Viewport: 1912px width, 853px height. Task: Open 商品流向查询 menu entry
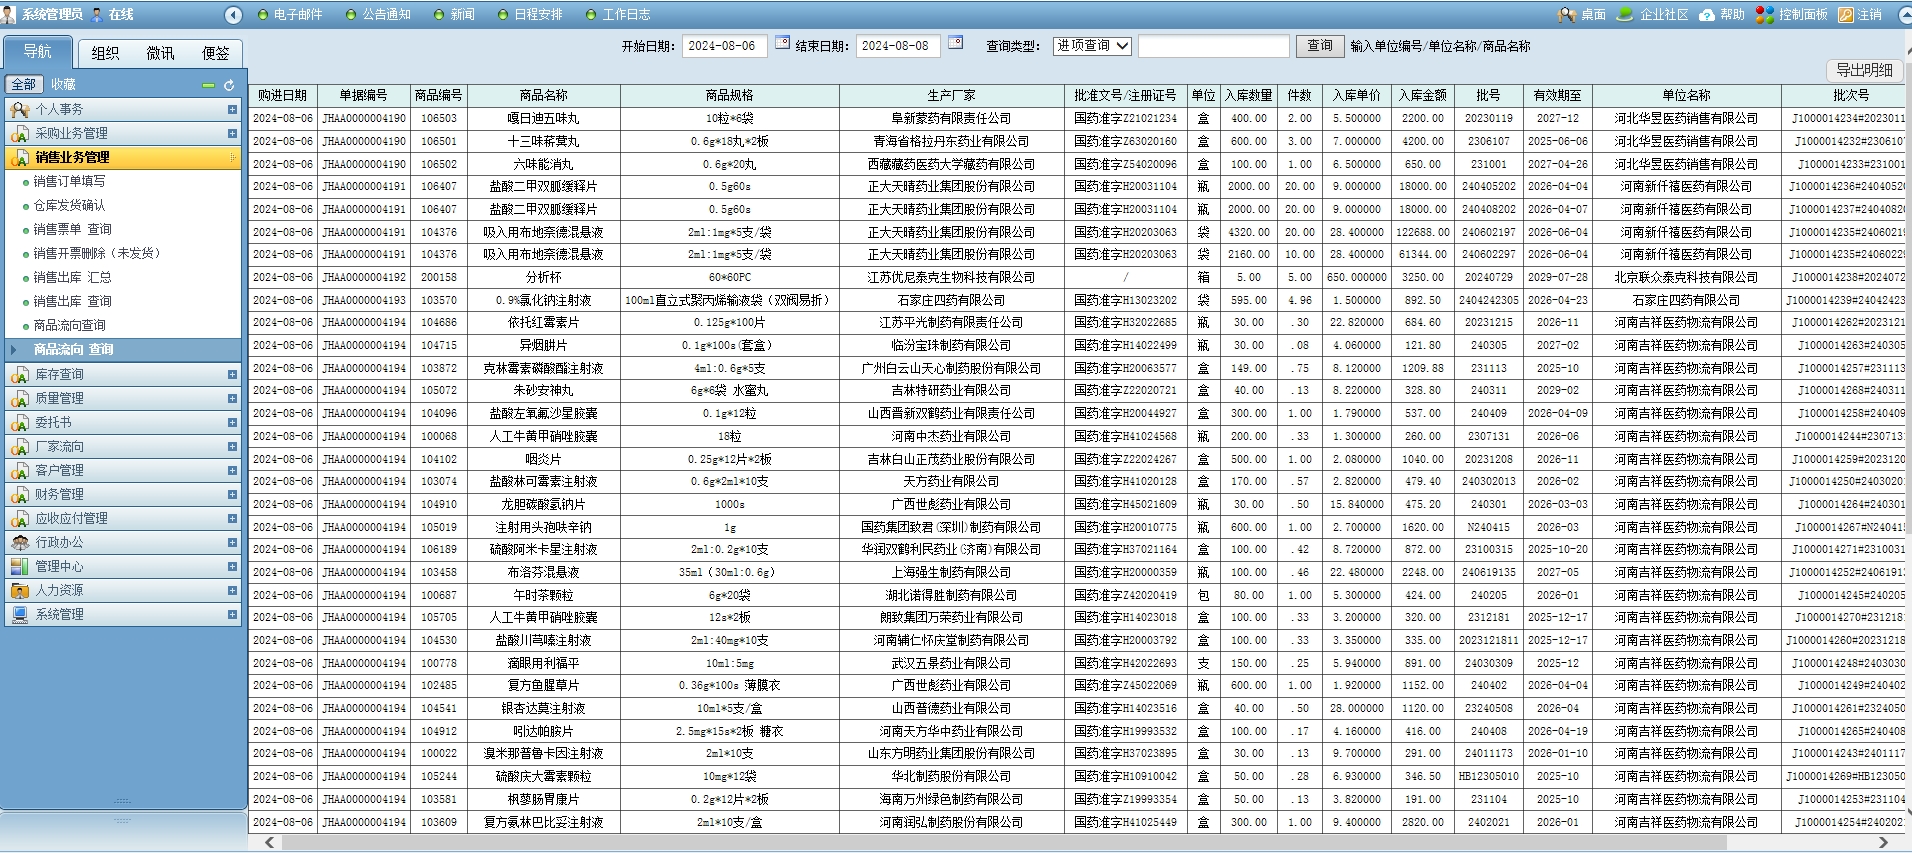point(69,325)
